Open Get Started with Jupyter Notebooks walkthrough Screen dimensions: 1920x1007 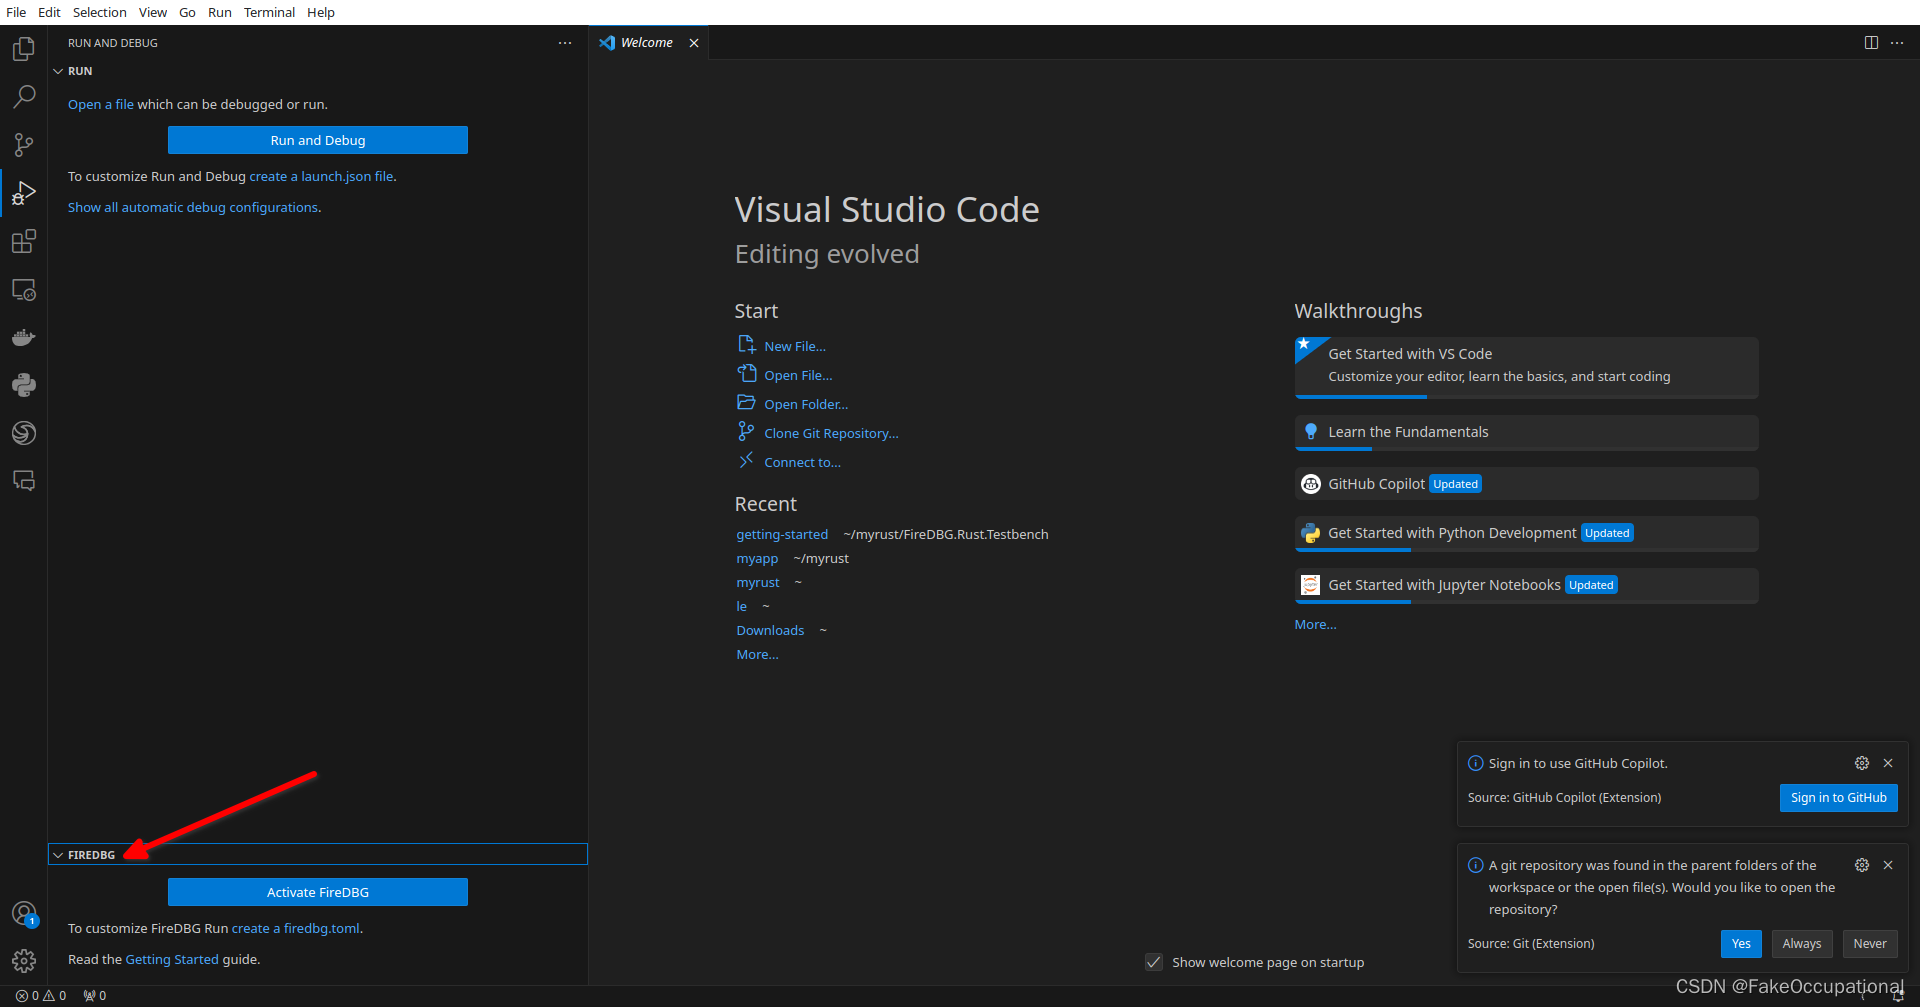1526,585
